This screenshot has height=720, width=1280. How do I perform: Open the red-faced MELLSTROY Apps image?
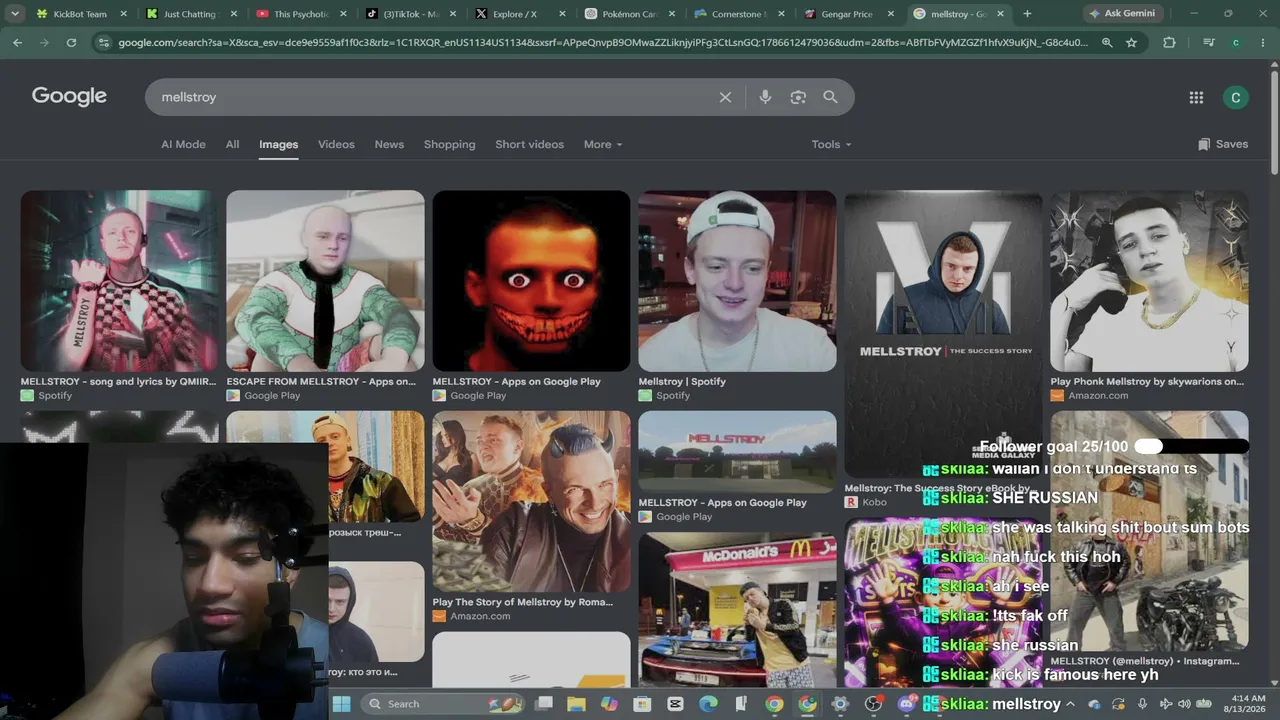531,281
